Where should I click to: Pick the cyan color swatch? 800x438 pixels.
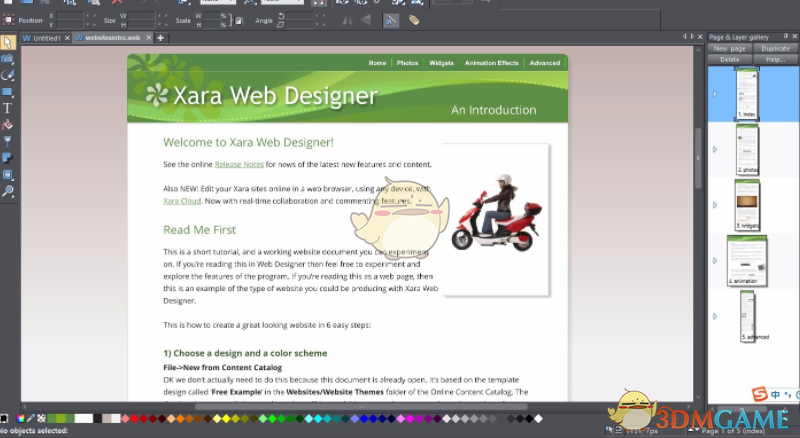tap(318, 419)
